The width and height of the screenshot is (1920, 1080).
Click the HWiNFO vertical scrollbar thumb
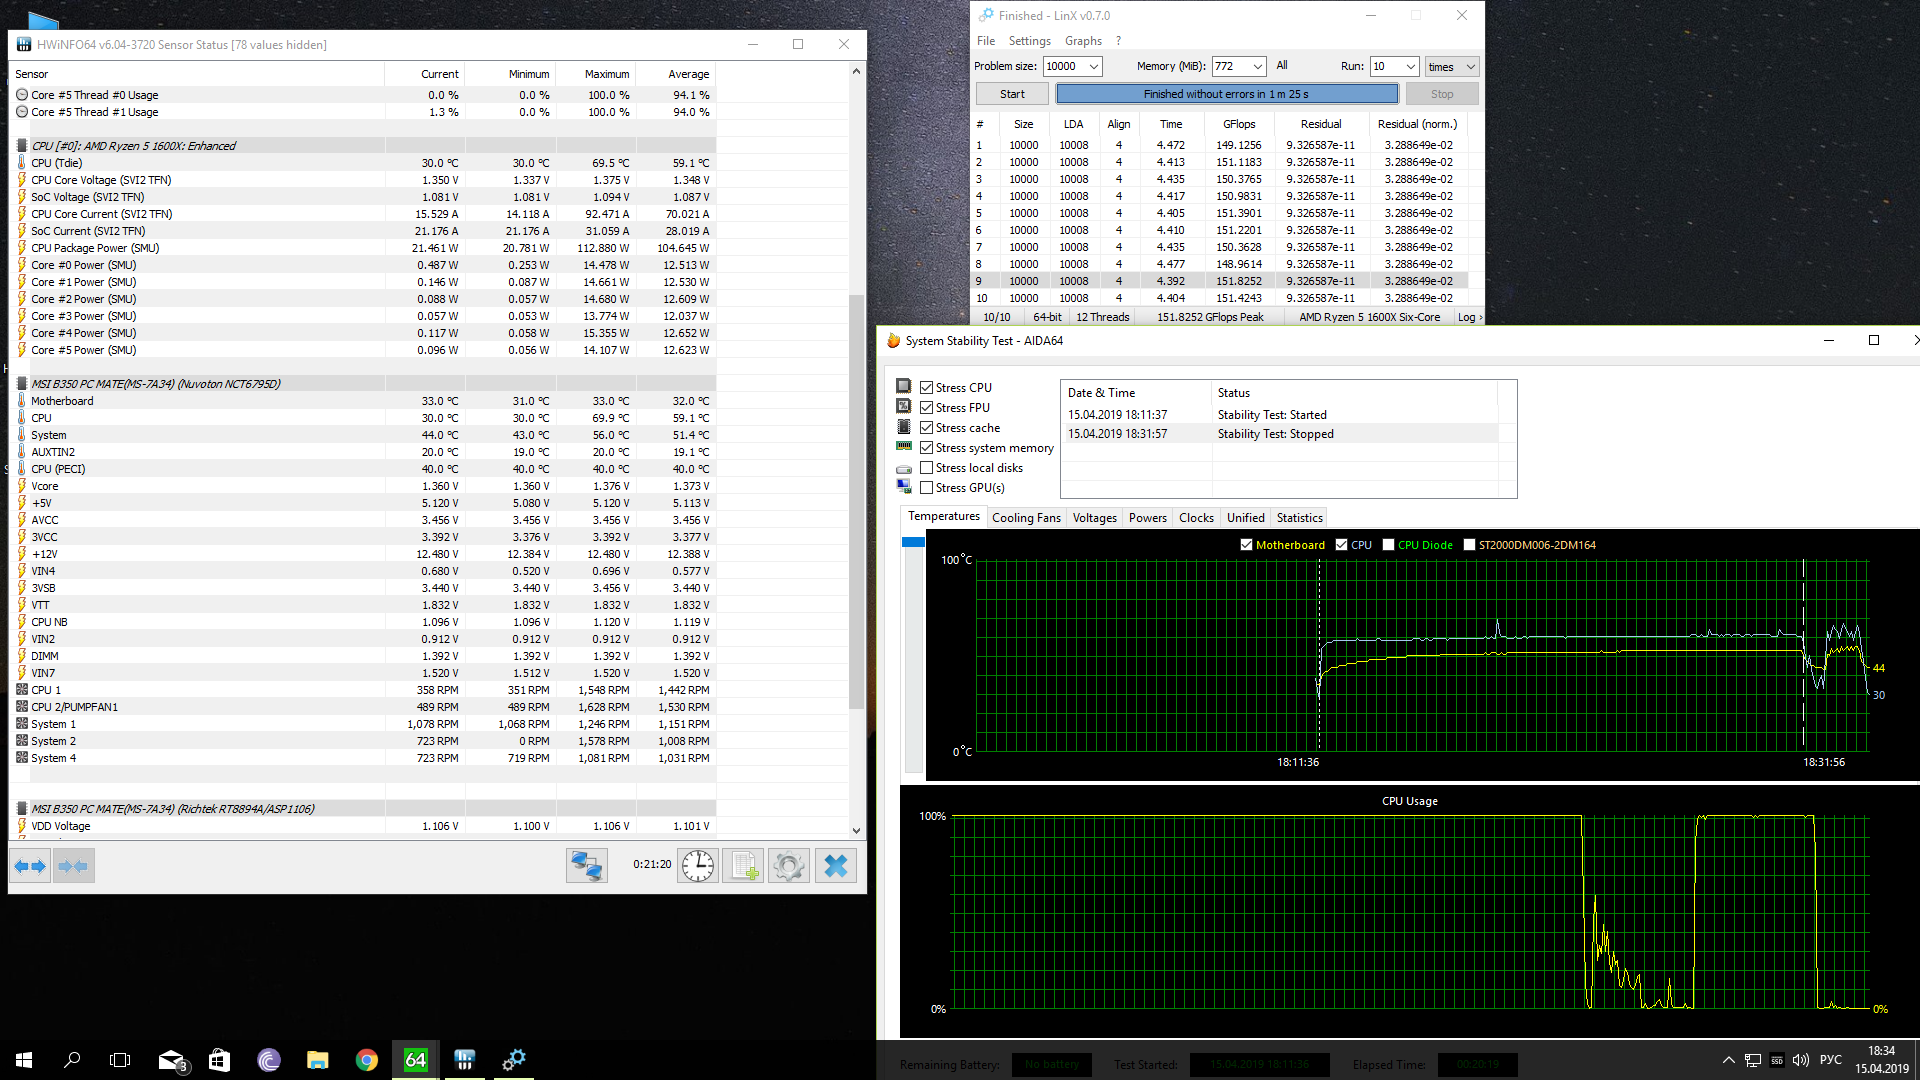[x=856, y=500]
